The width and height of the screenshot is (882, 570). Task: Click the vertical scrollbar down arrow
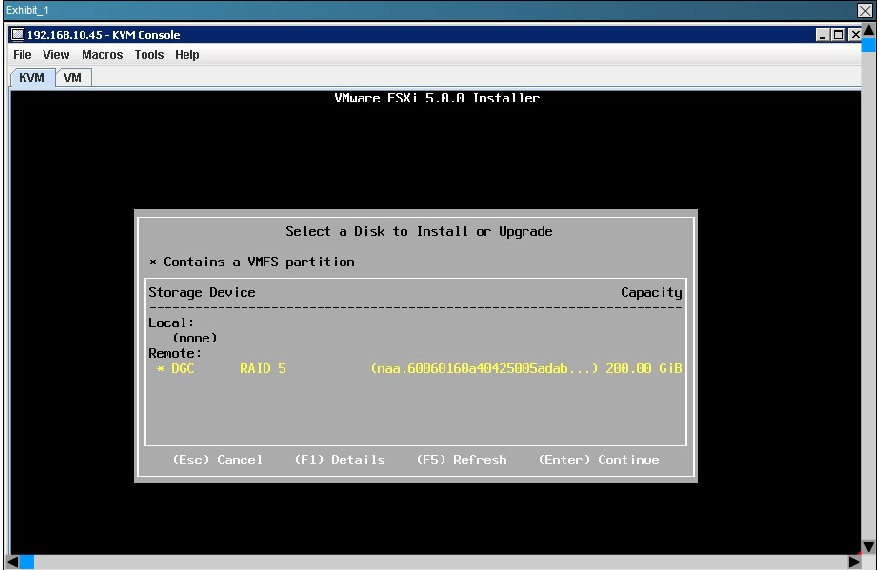pos(869,546)
